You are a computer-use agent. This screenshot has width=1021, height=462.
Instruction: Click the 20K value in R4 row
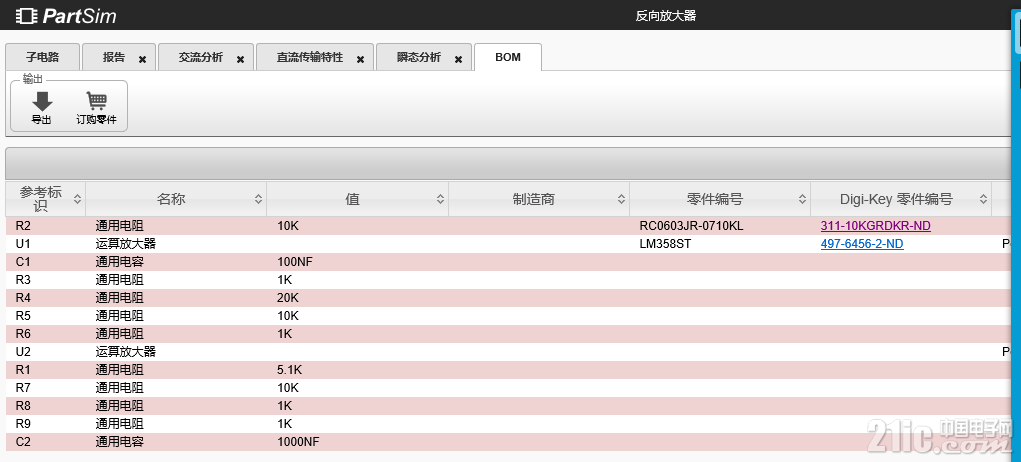(288, 298)
